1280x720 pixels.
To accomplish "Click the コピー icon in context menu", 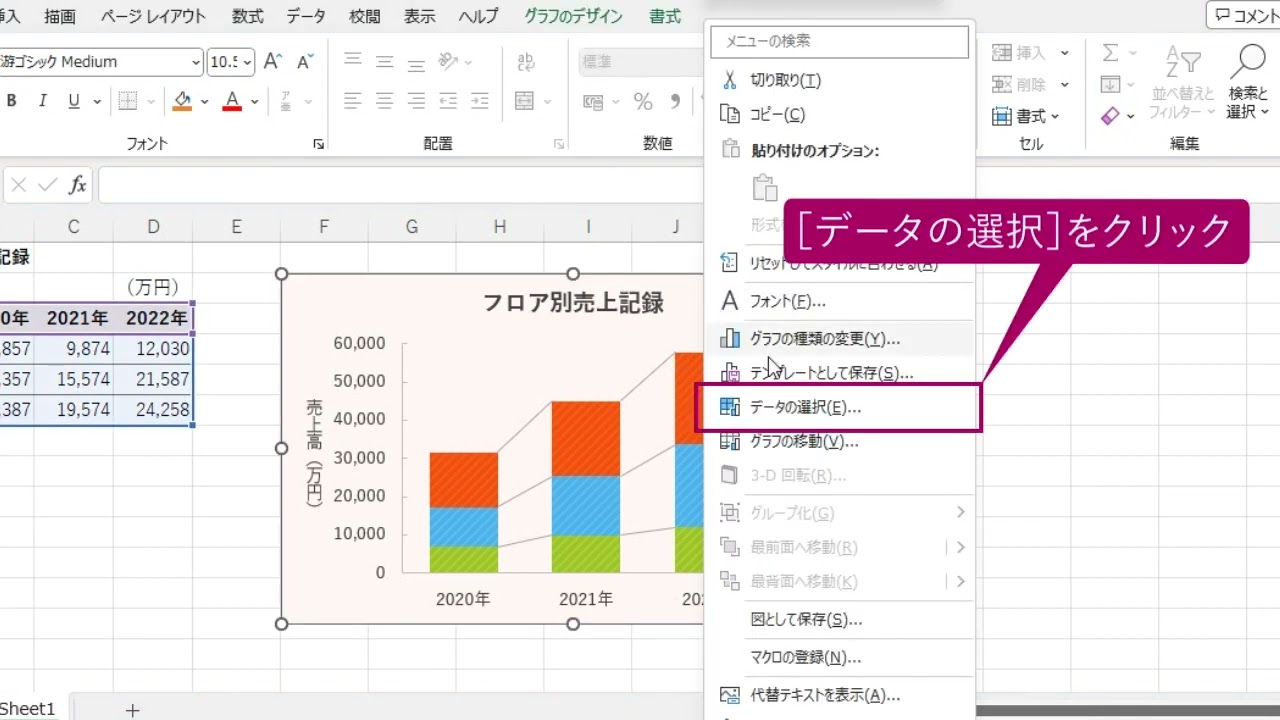I will 731,113.
